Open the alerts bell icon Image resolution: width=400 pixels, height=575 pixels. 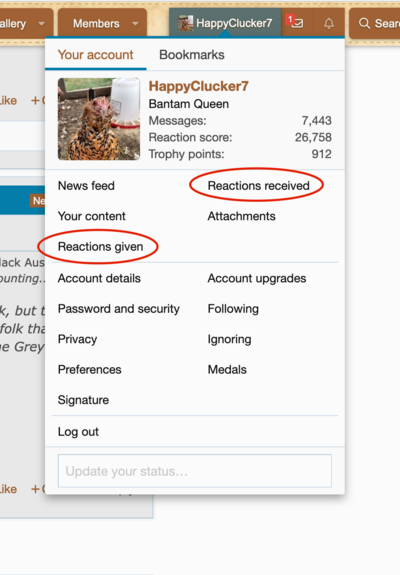pyautogui.click(x=329, y=23)
